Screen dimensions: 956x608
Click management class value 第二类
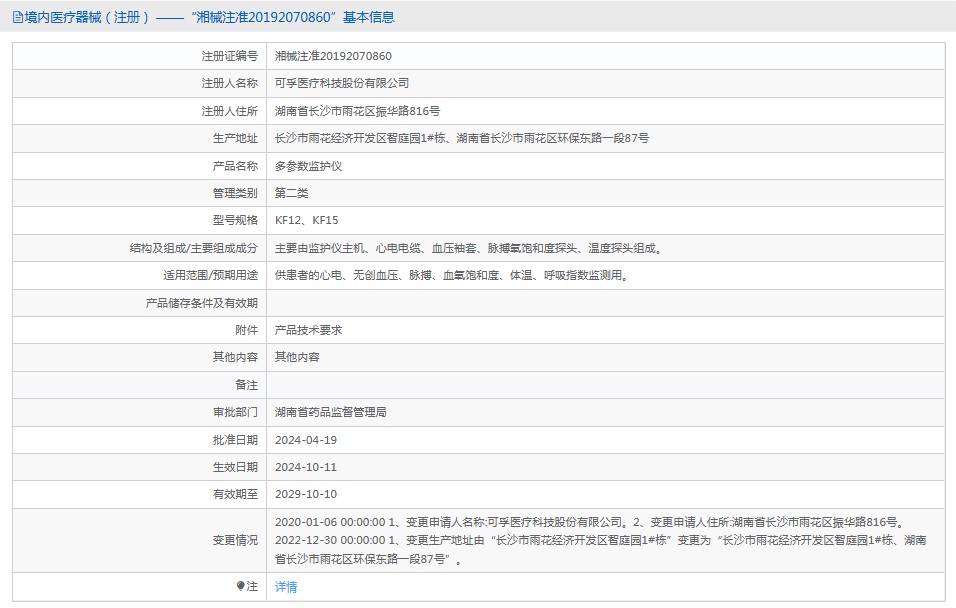tap(291, 193)
